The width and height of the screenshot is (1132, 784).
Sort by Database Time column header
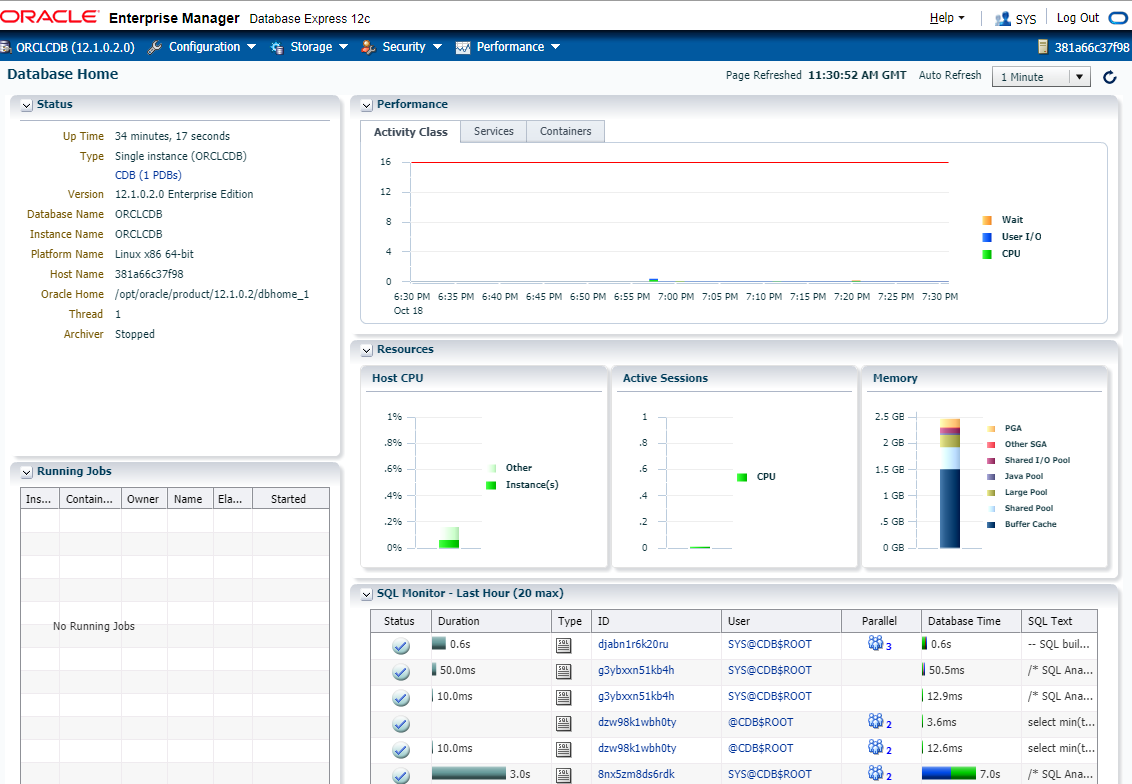pyautogui.click(x=972, y=621)
